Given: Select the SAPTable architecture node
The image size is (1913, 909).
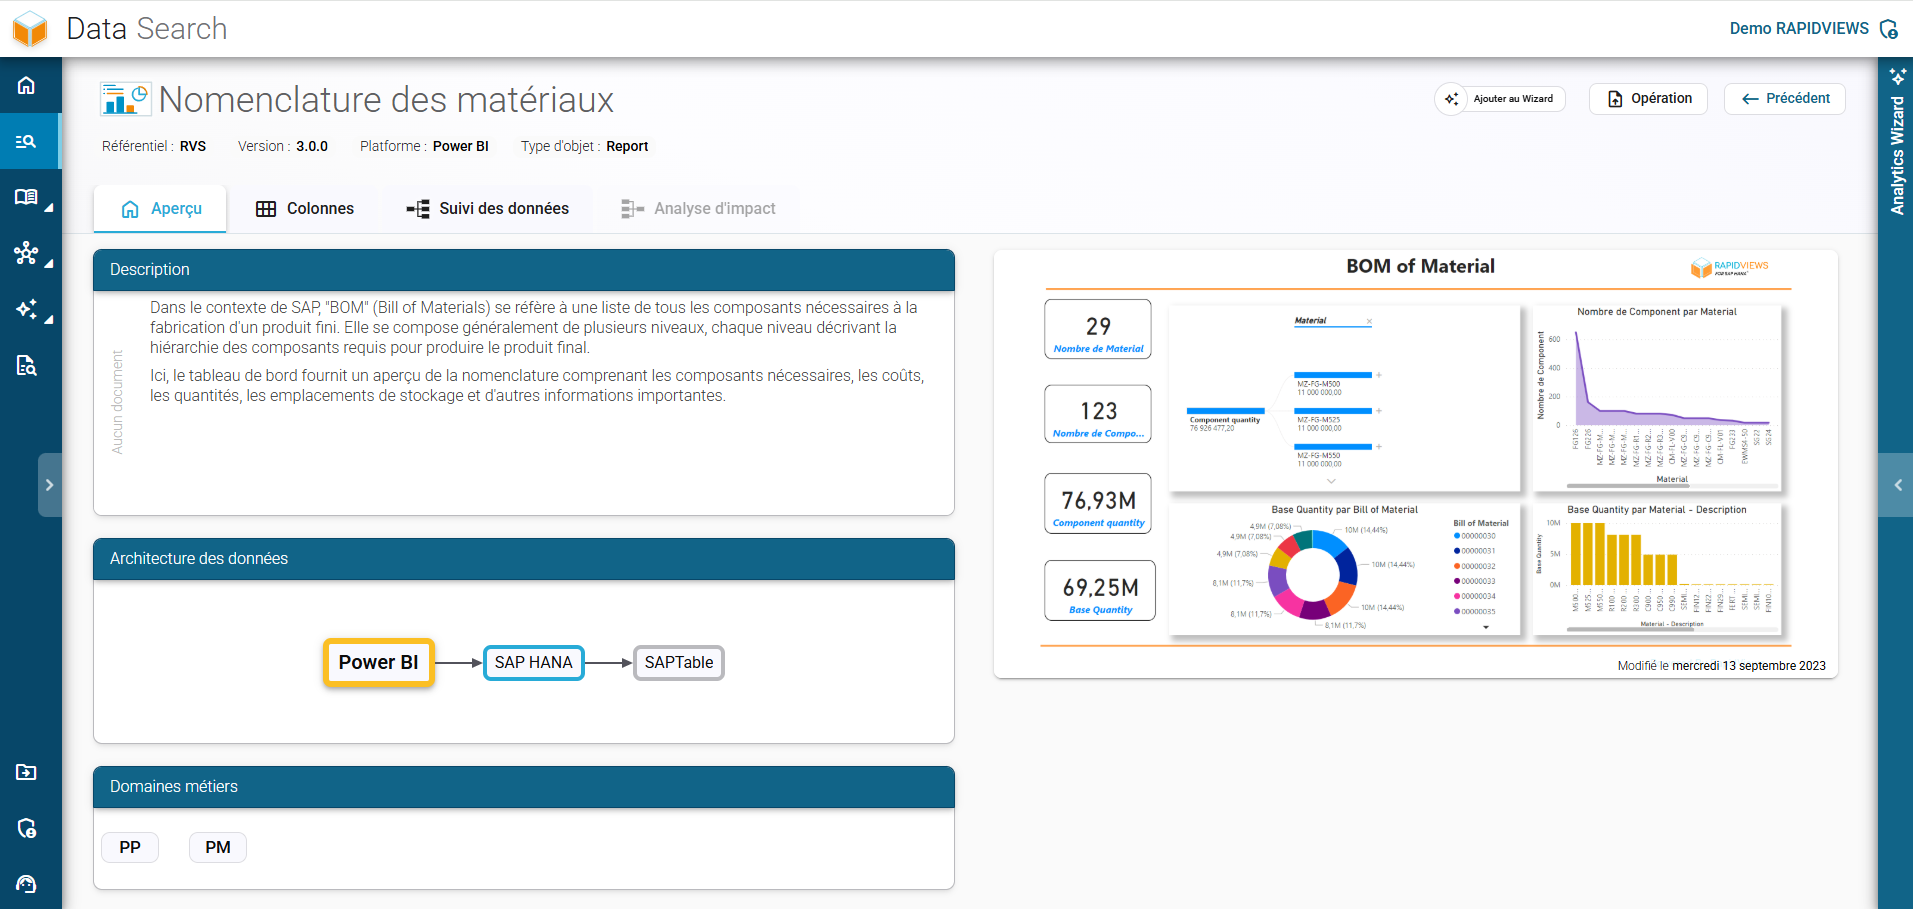Looking at the screenshot, I should (679, 662).
